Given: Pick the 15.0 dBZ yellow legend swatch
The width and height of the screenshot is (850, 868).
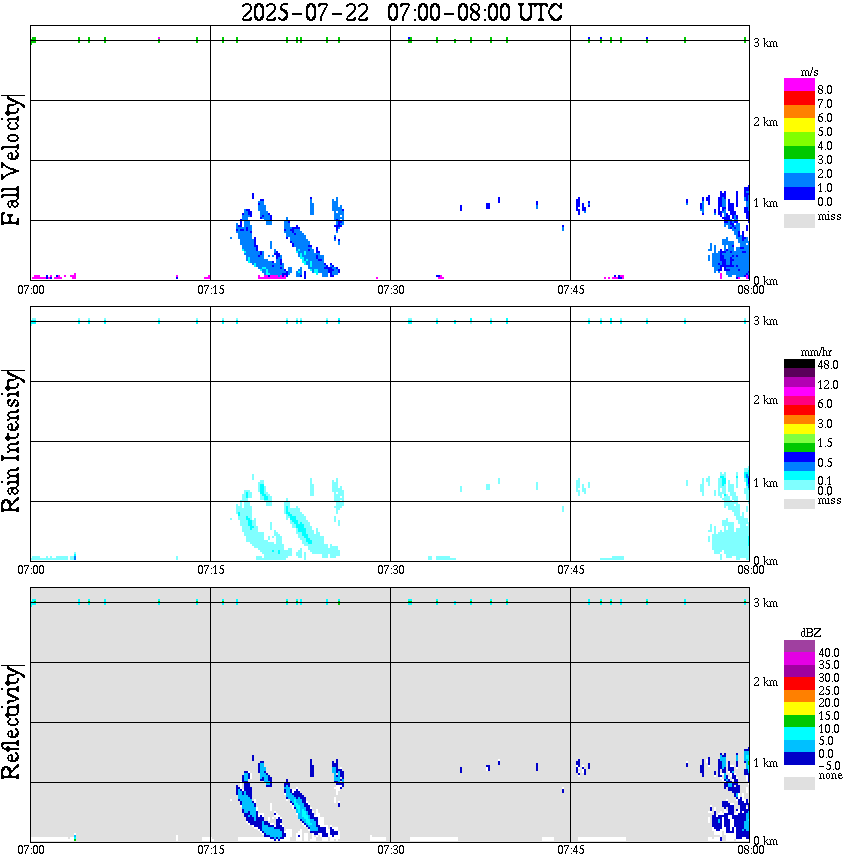Looking at the screenshot, I should 799,709.
